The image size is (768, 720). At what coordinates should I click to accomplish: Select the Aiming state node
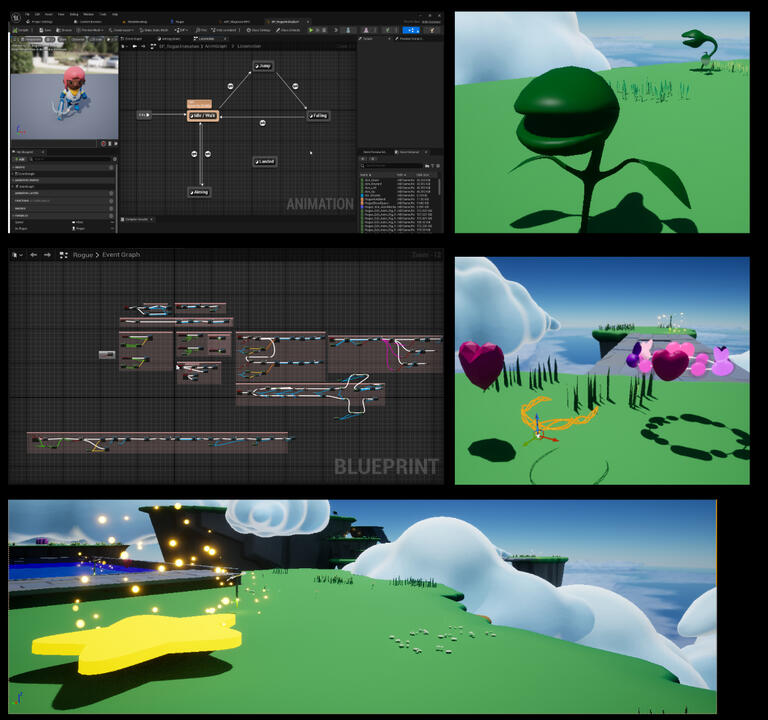201,191
